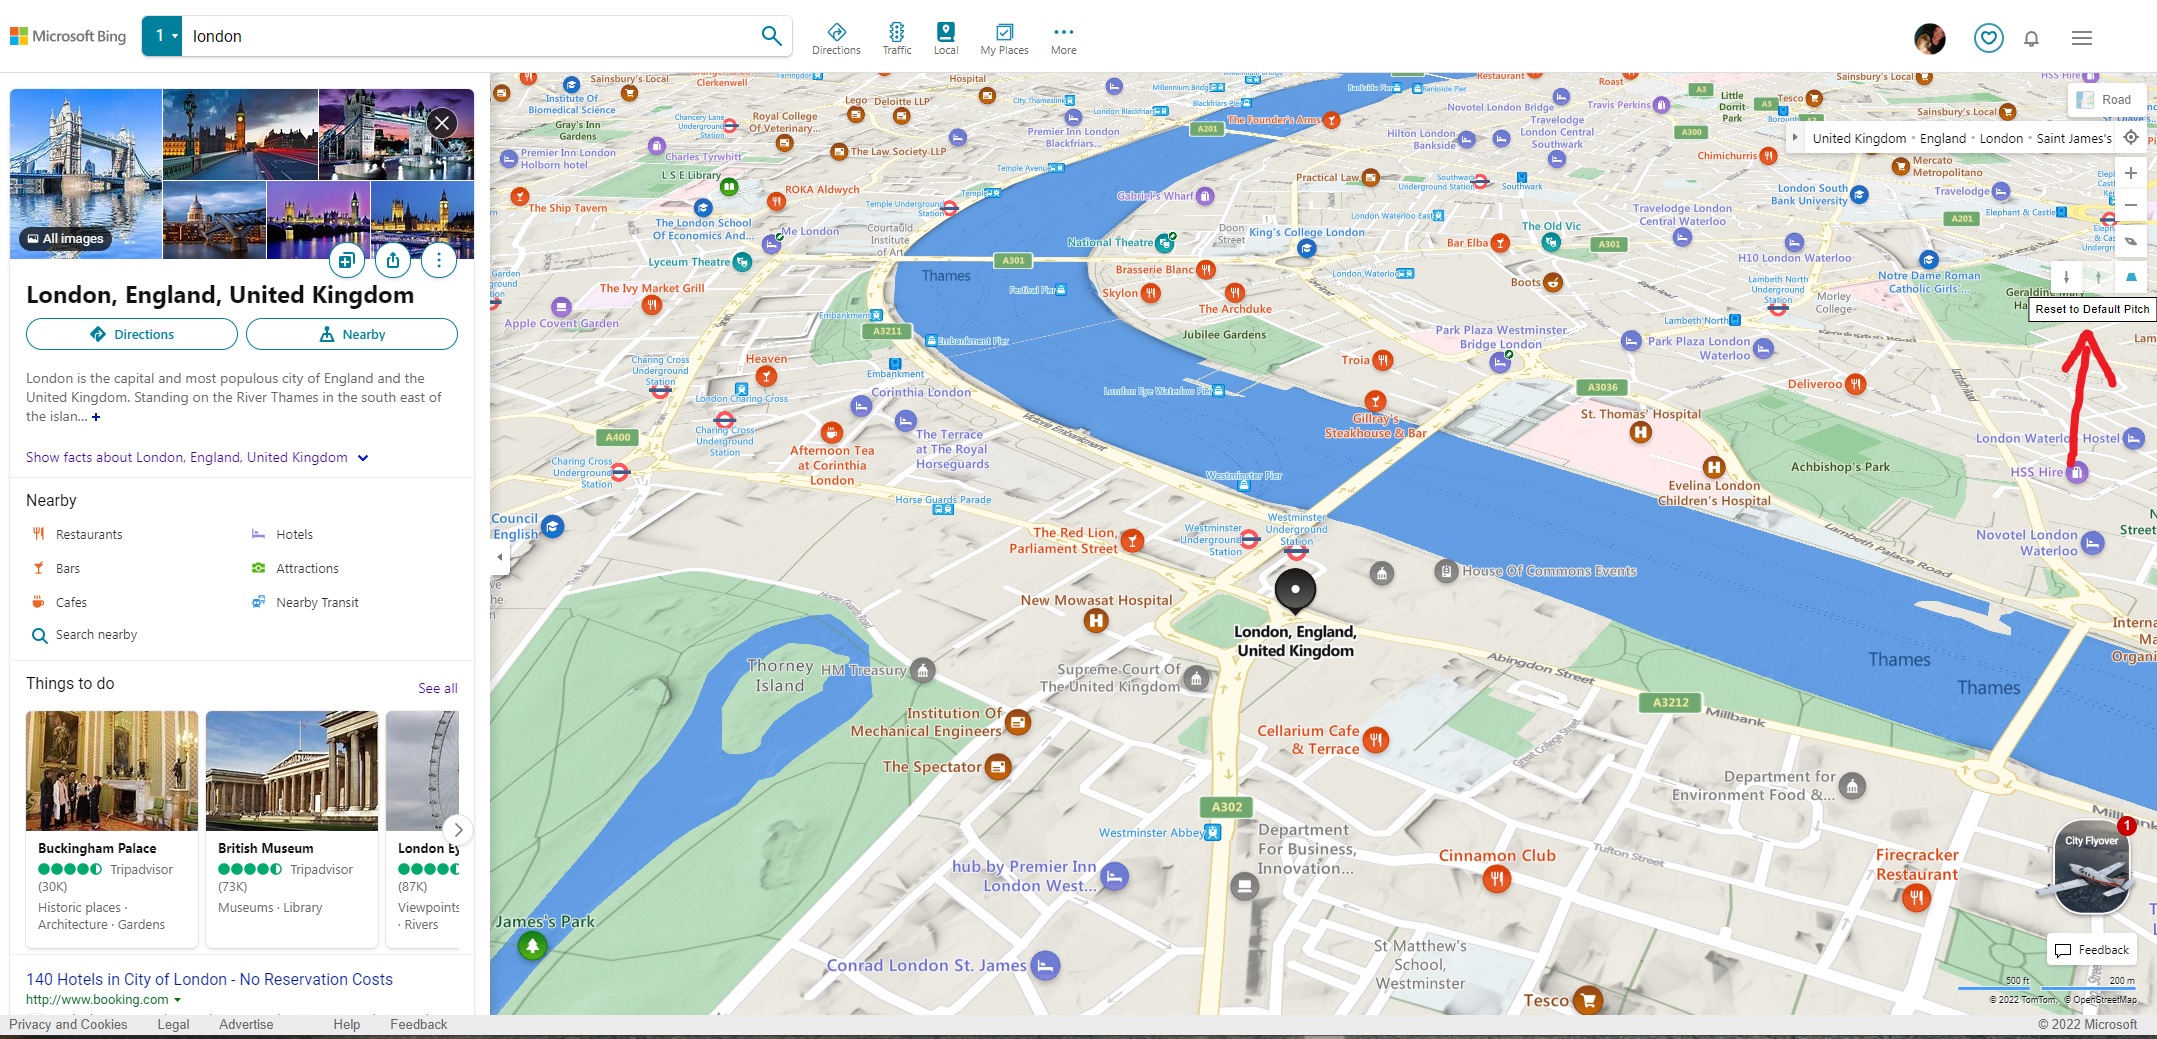The height and width of the screenshot is (1039, 2157).
Task: Get directions to London from card
Action: (132, 334)
